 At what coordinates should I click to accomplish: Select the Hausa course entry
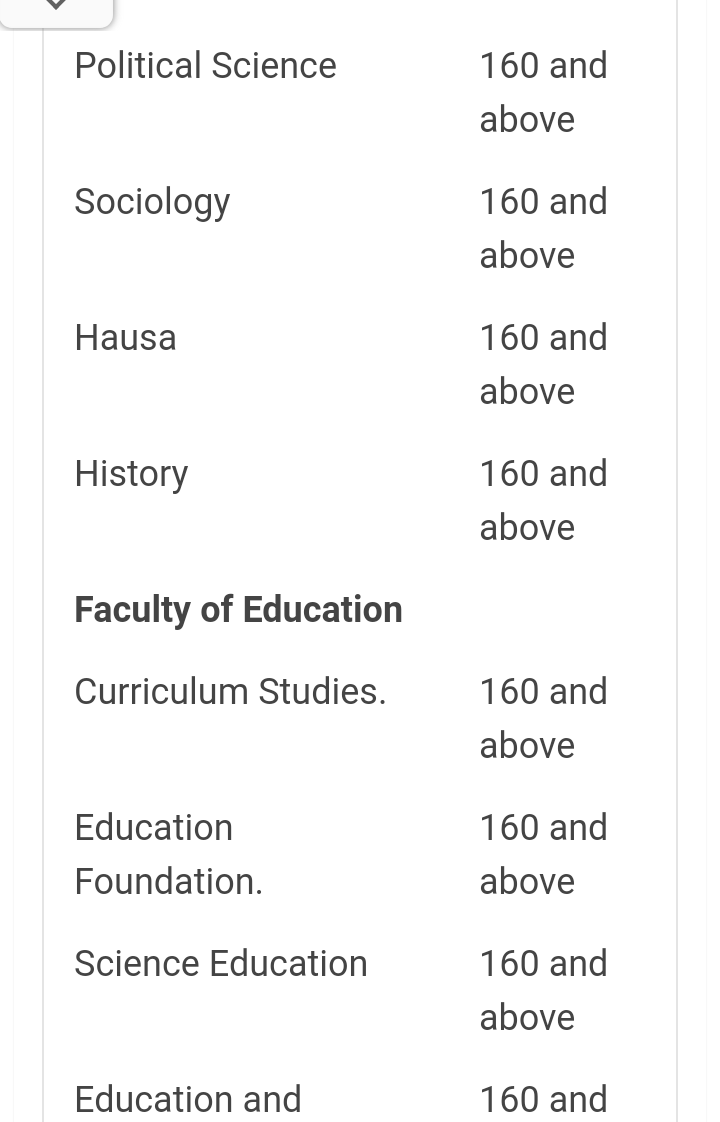pos(125,338)
